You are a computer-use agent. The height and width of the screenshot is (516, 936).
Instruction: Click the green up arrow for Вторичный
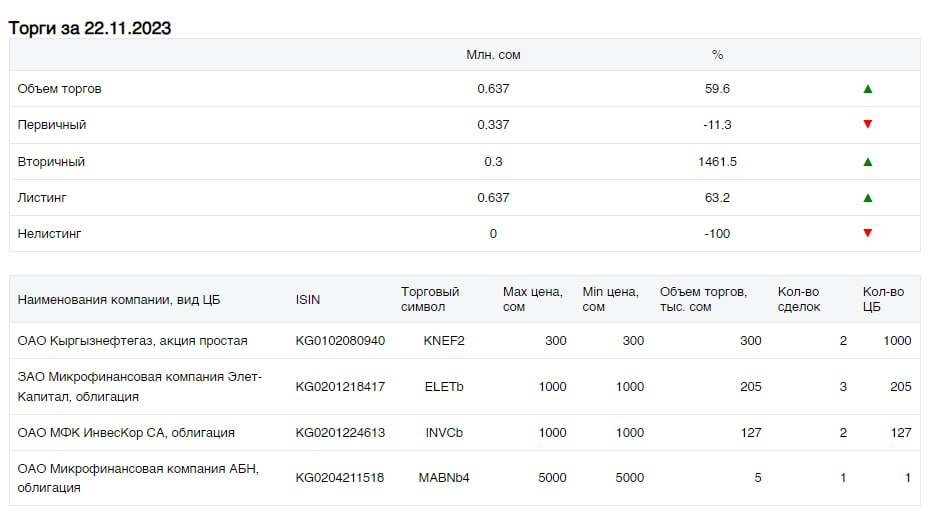coord(867,162)
